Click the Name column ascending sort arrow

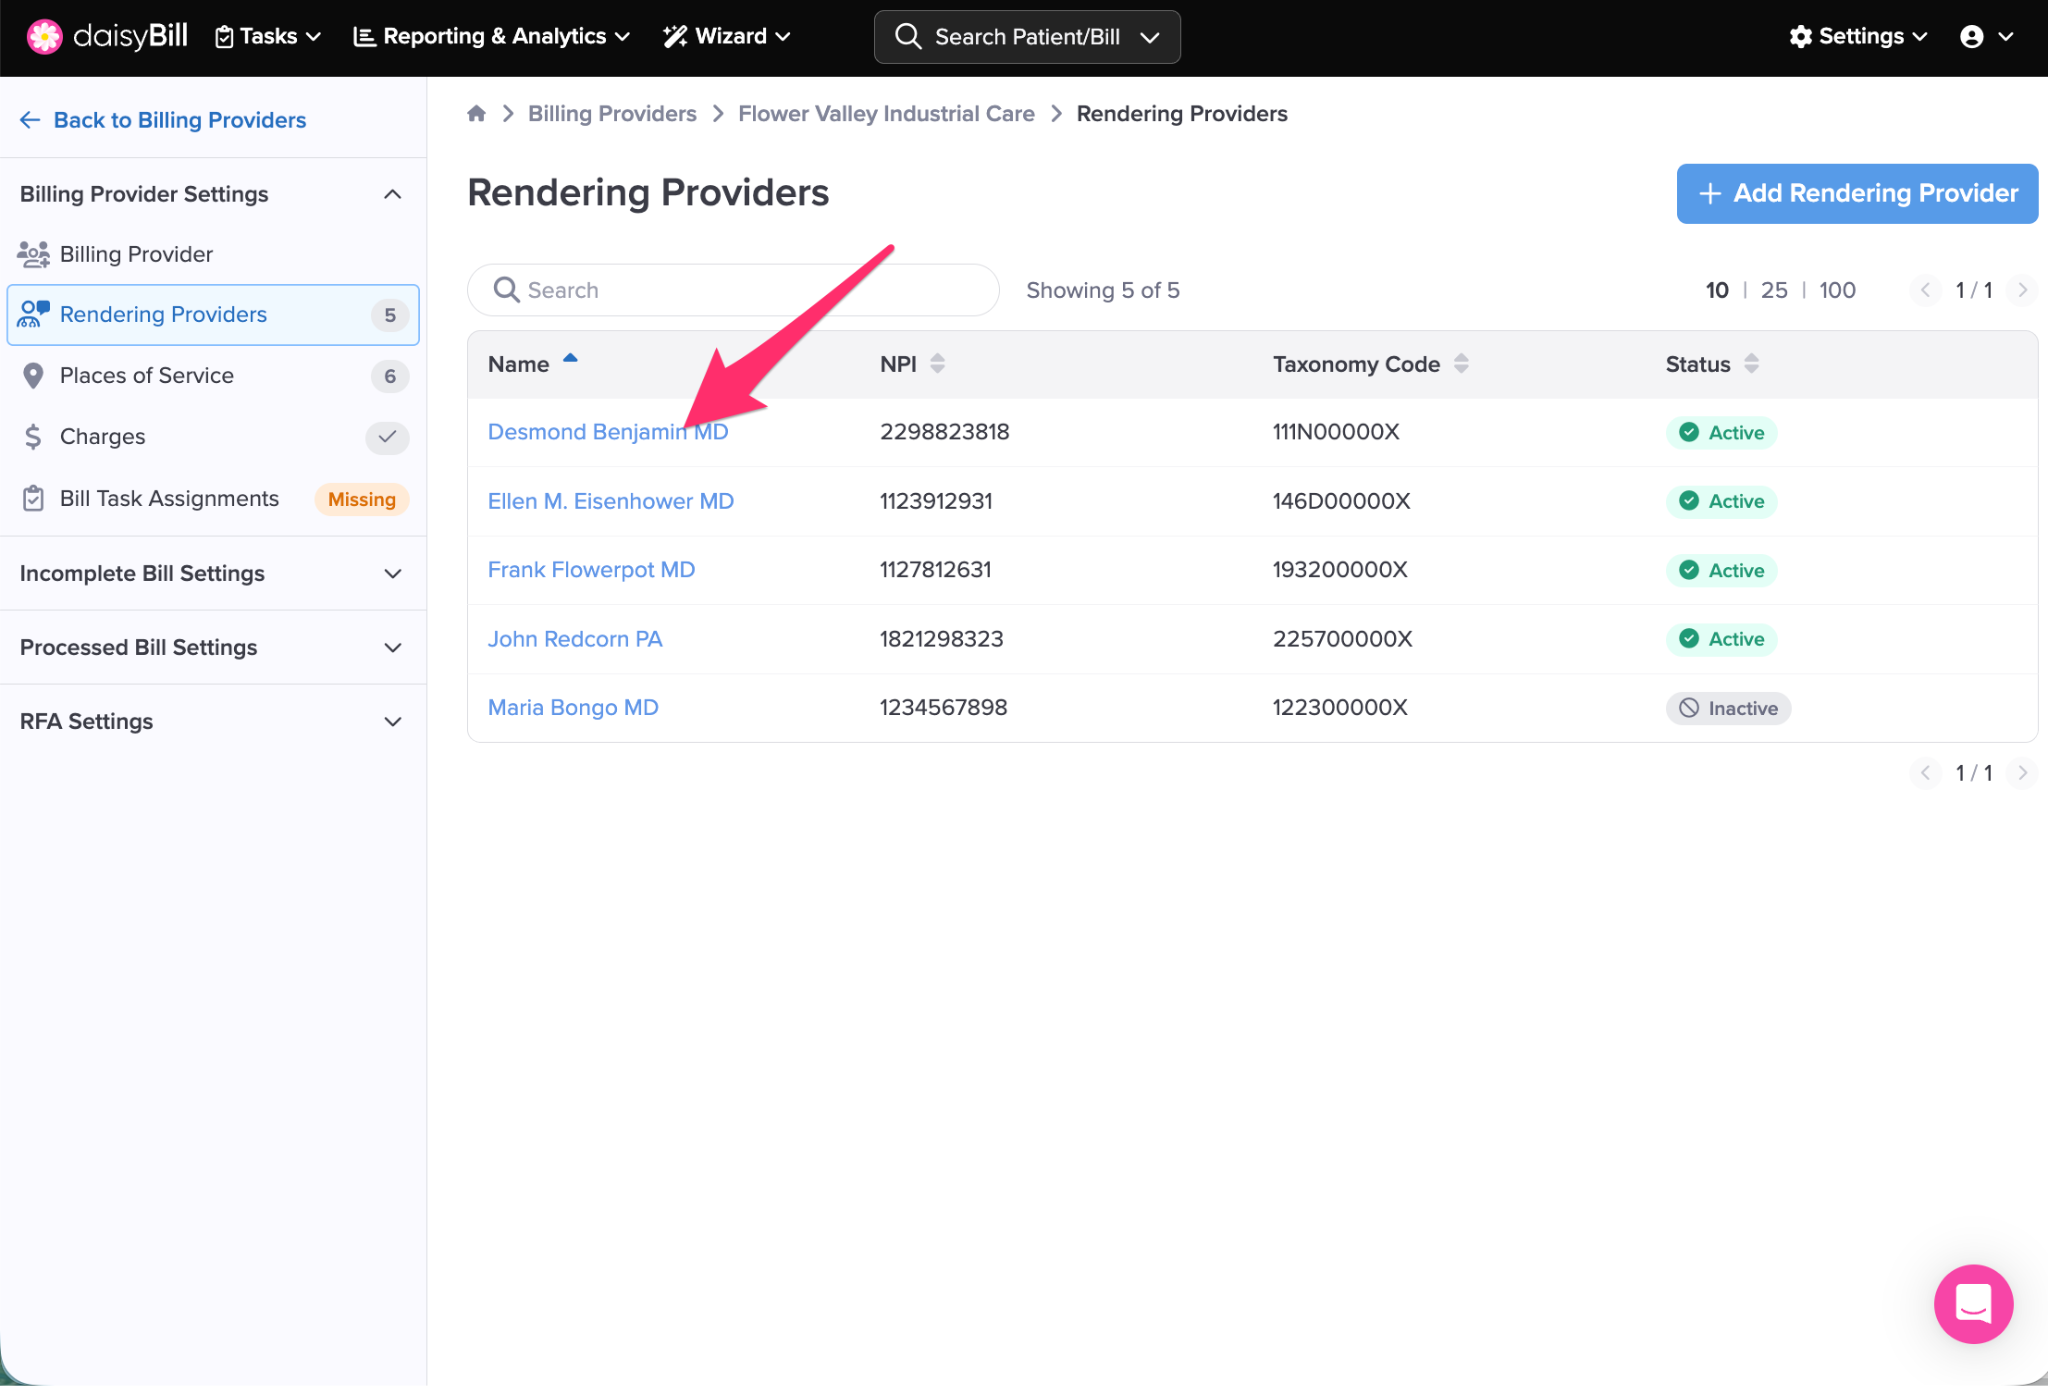click(570, 359)
